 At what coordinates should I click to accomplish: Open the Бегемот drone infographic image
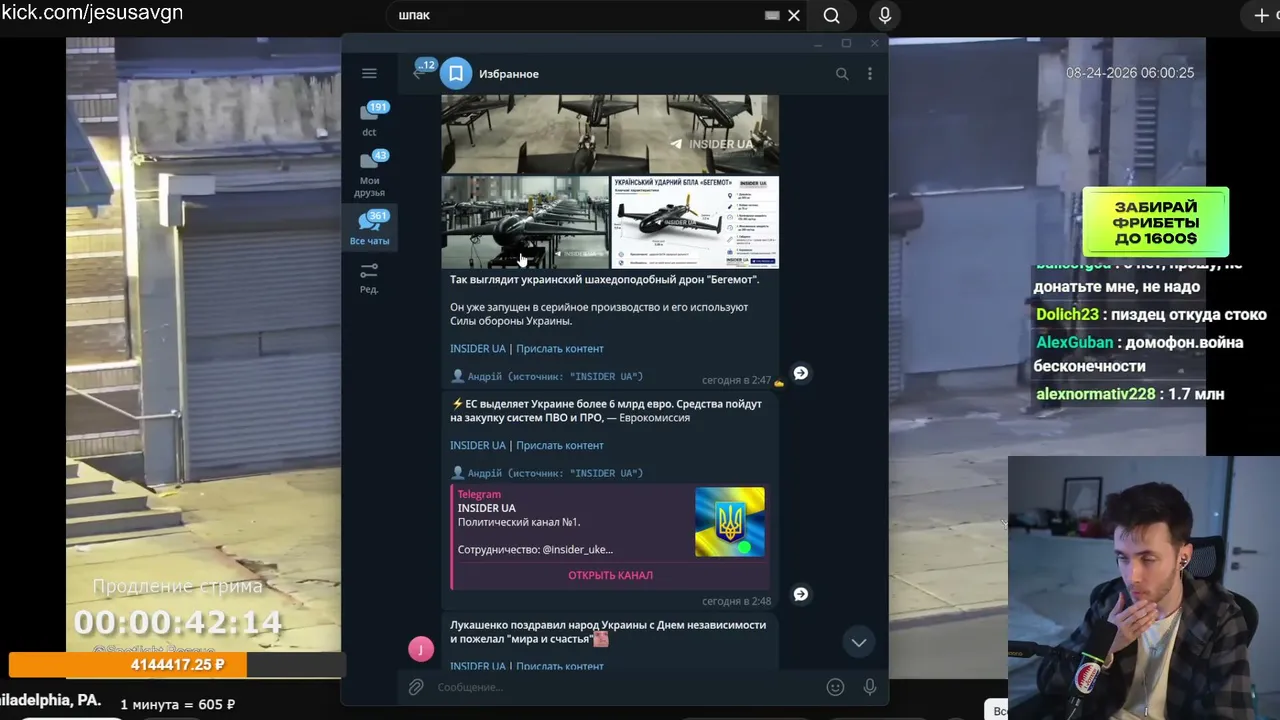coord(695,222)
